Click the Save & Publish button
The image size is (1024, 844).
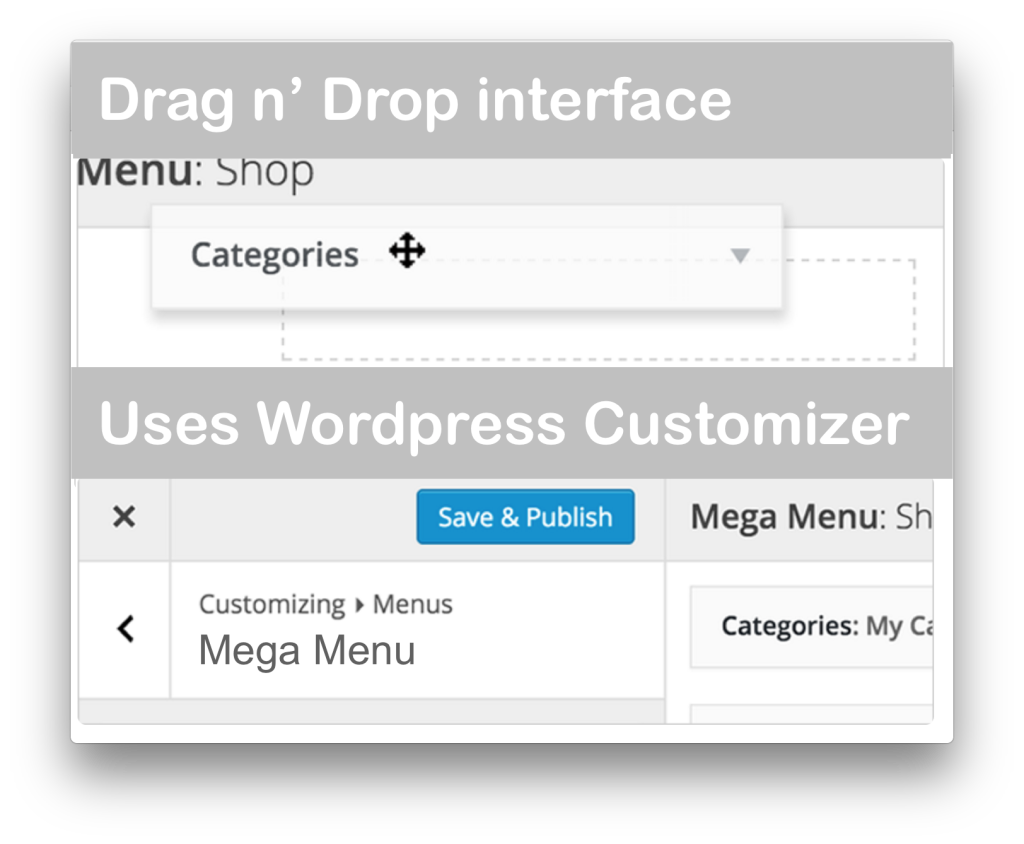coord(525,517)
